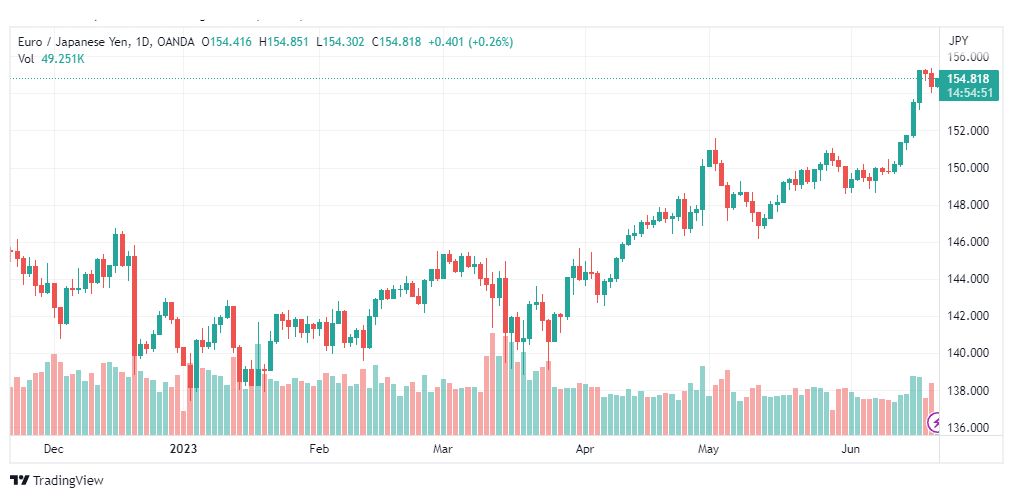
Task: Click the Mar label on the time axis
Action: [443, 449]
